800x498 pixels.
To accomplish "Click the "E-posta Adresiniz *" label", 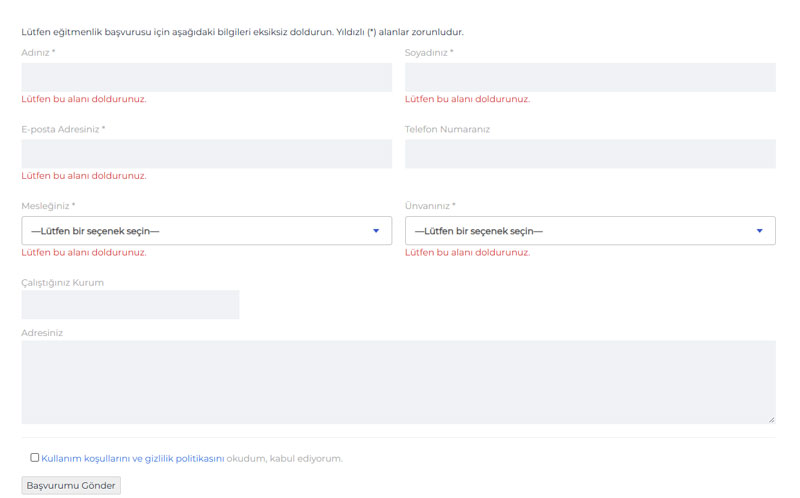I will click(63, 129).
